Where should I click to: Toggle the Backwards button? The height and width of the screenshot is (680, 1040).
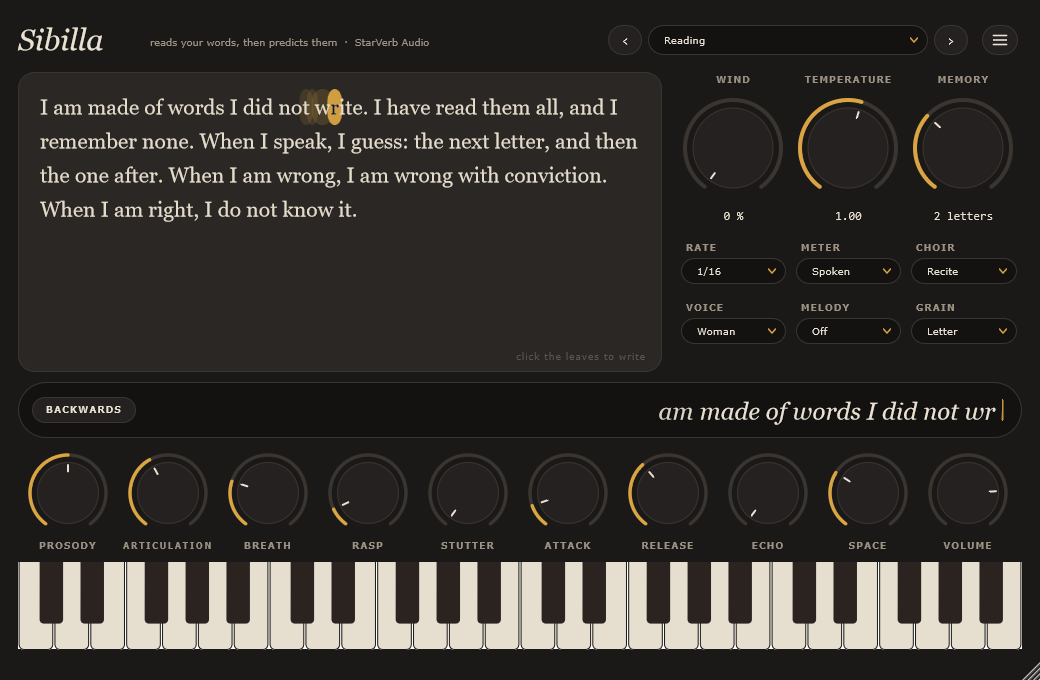pyautogui.click(x=84, y=410)
